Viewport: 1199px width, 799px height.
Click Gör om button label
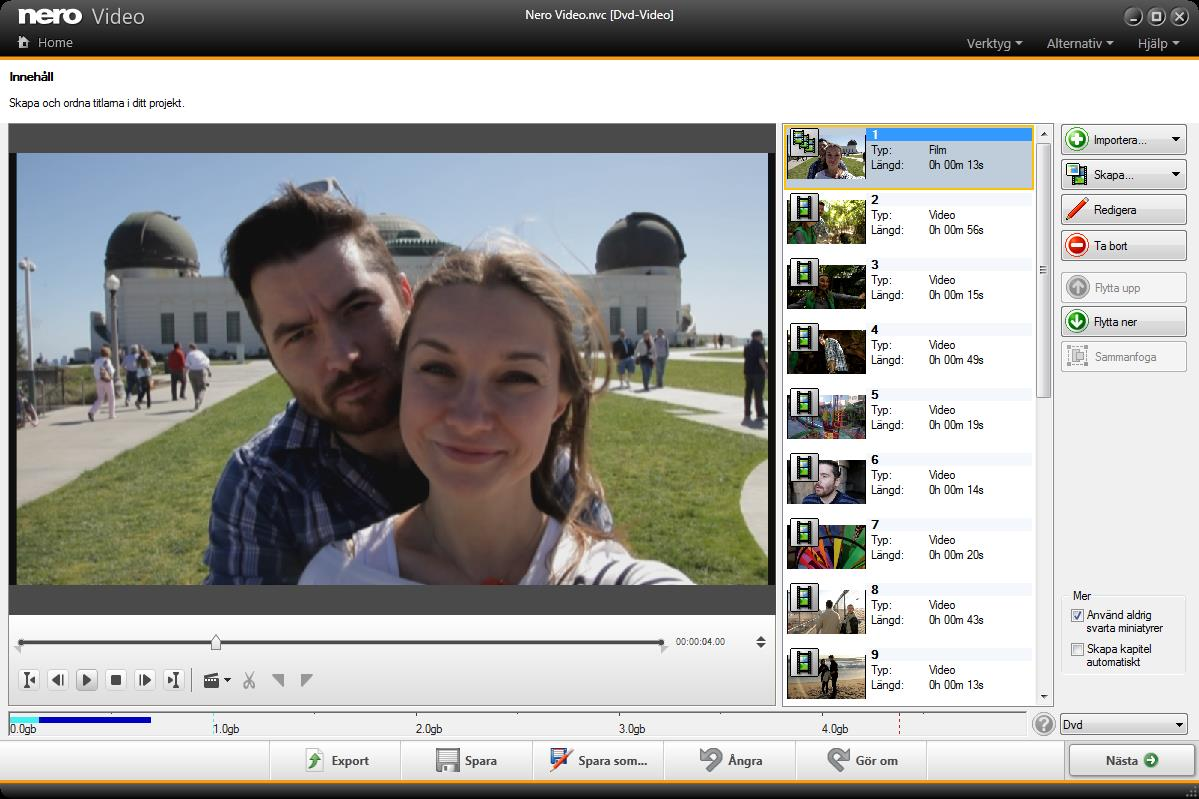pyautogui.click(x=876, y=761)
